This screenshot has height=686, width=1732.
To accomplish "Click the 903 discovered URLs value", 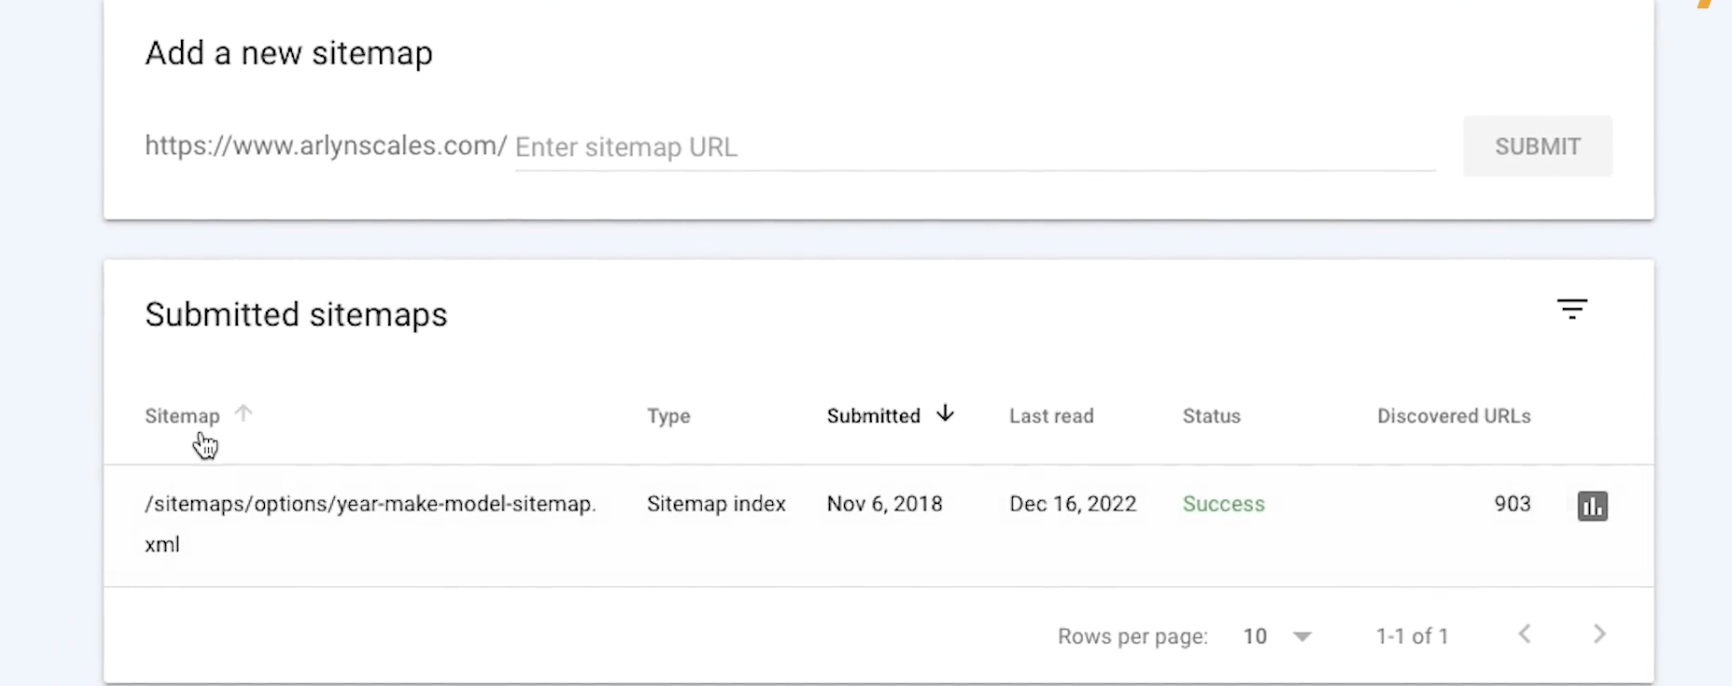I will 1512,504.
